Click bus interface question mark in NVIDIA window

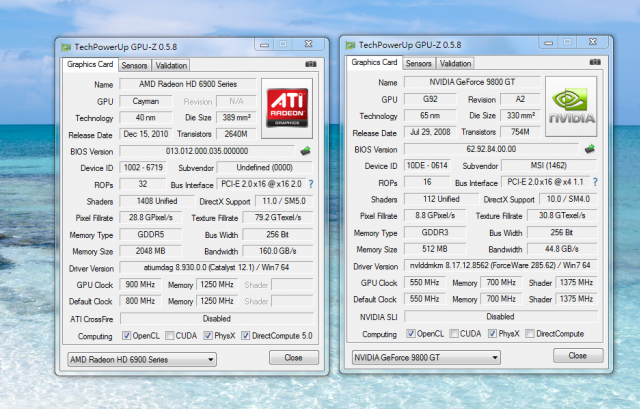point(595,182)
